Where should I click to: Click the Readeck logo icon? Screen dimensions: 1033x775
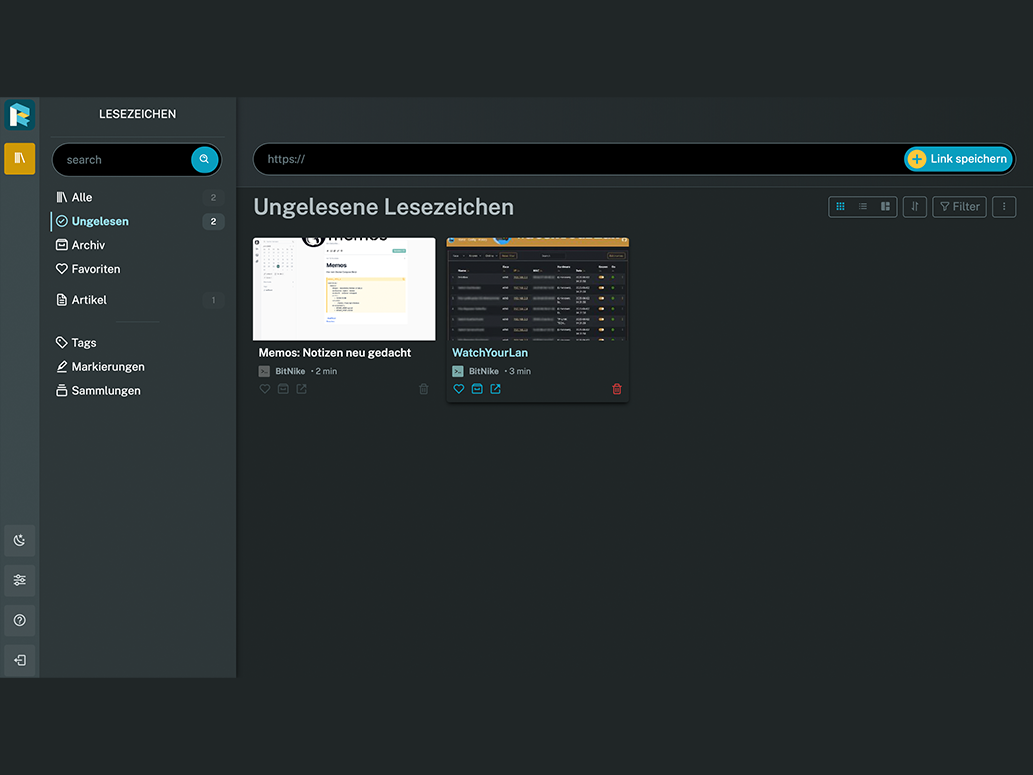[x=19, y=115]
